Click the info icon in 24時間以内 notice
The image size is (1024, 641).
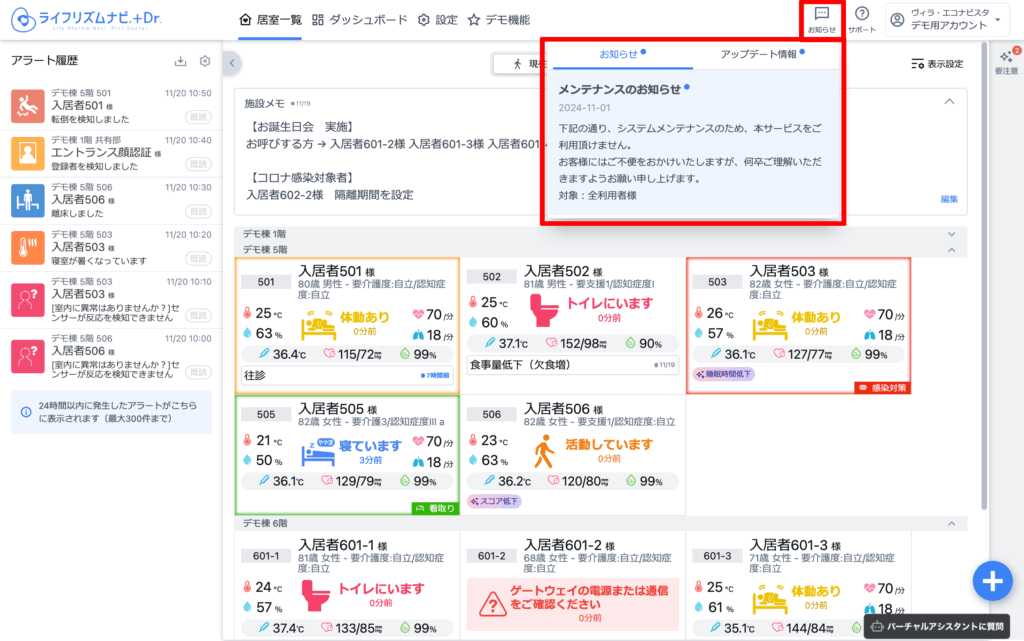click(x=25, y=412)
